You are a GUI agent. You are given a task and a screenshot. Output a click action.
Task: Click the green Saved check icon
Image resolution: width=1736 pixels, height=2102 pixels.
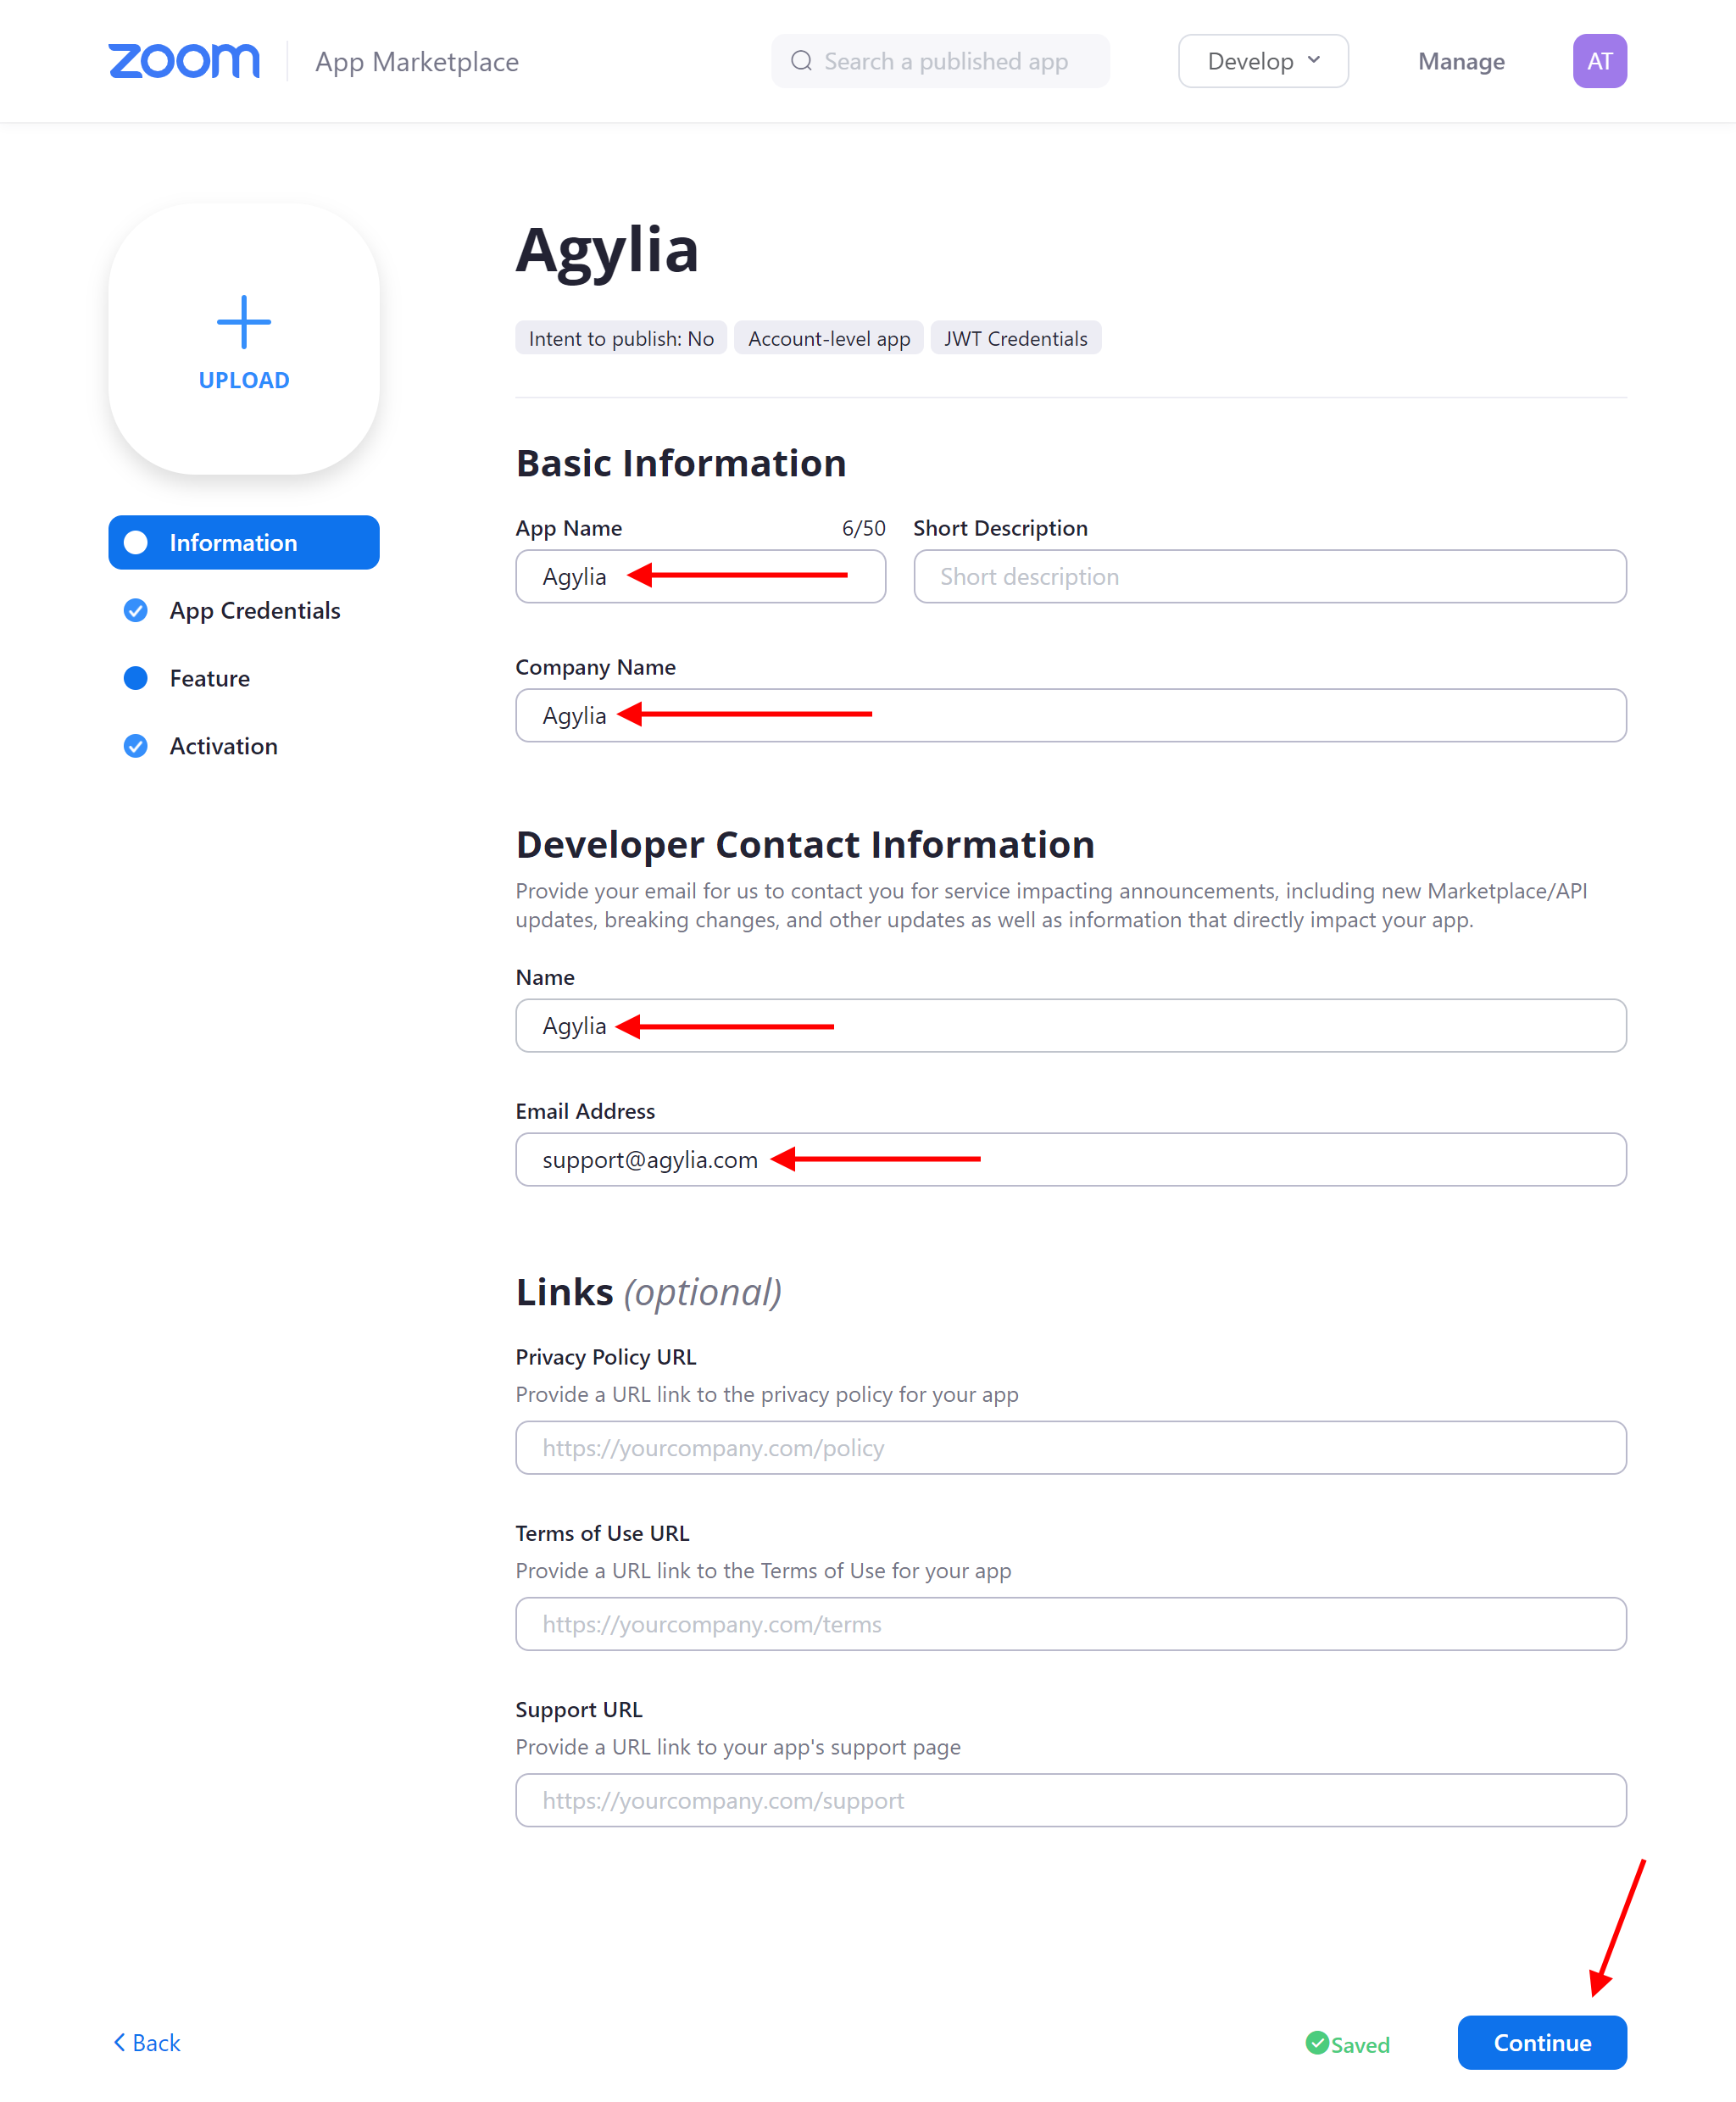point(1317,2043)
